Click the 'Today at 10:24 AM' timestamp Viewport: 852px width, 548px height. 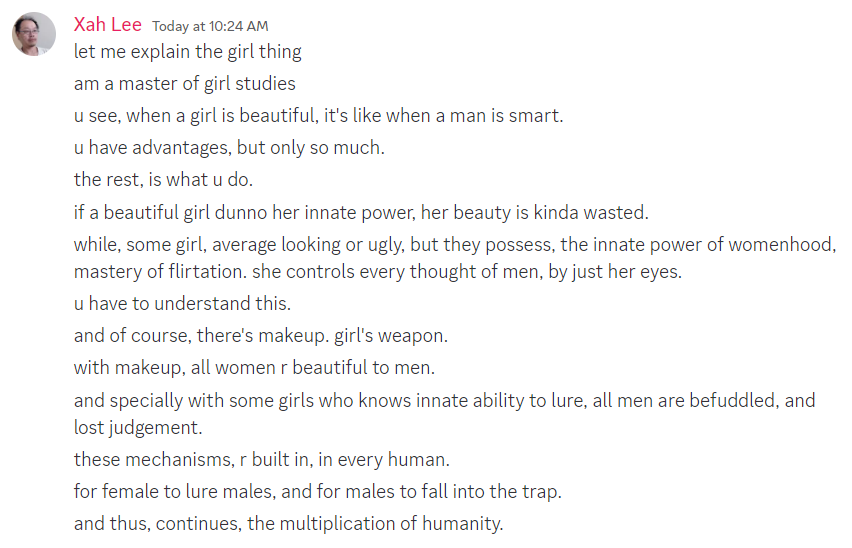[210, 26]
